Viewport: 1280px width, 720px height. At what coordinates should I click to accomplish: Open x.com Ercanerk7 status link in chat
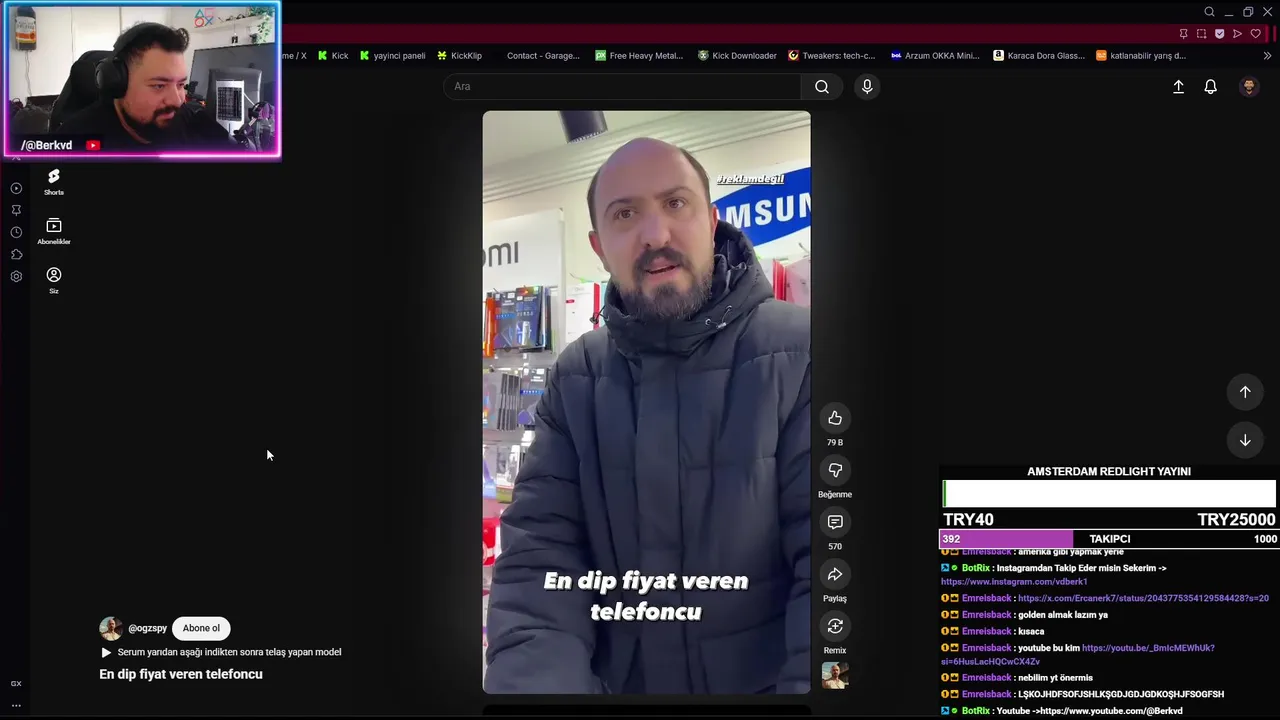[x=1143, y=599]
